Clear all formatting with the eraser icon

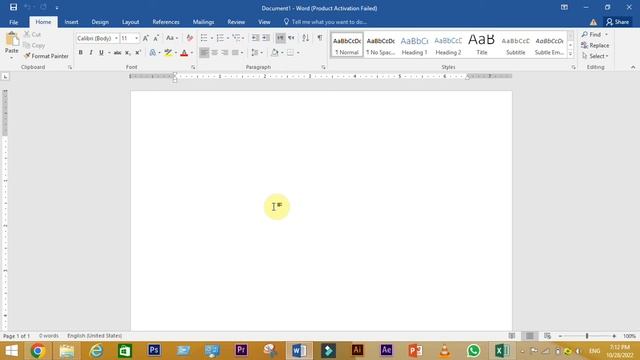189,38
